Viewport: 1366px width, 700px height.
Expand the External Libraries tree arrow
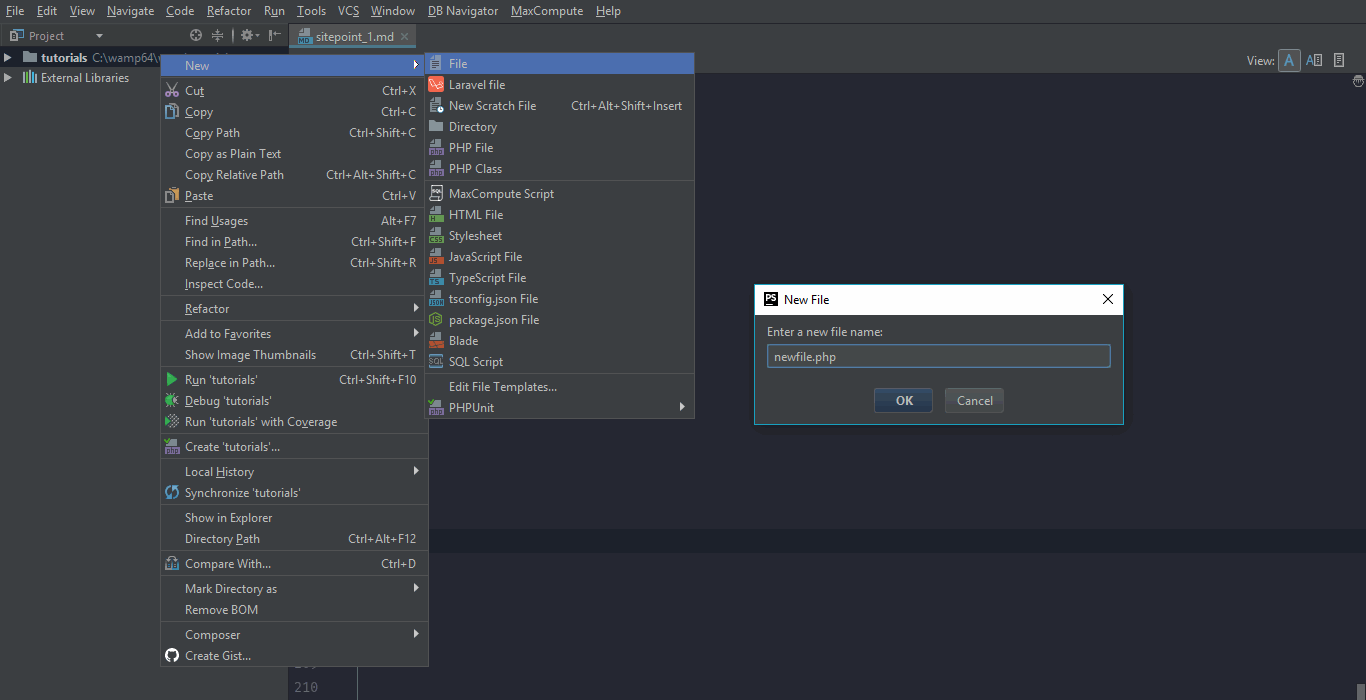[x=8, y=78]
